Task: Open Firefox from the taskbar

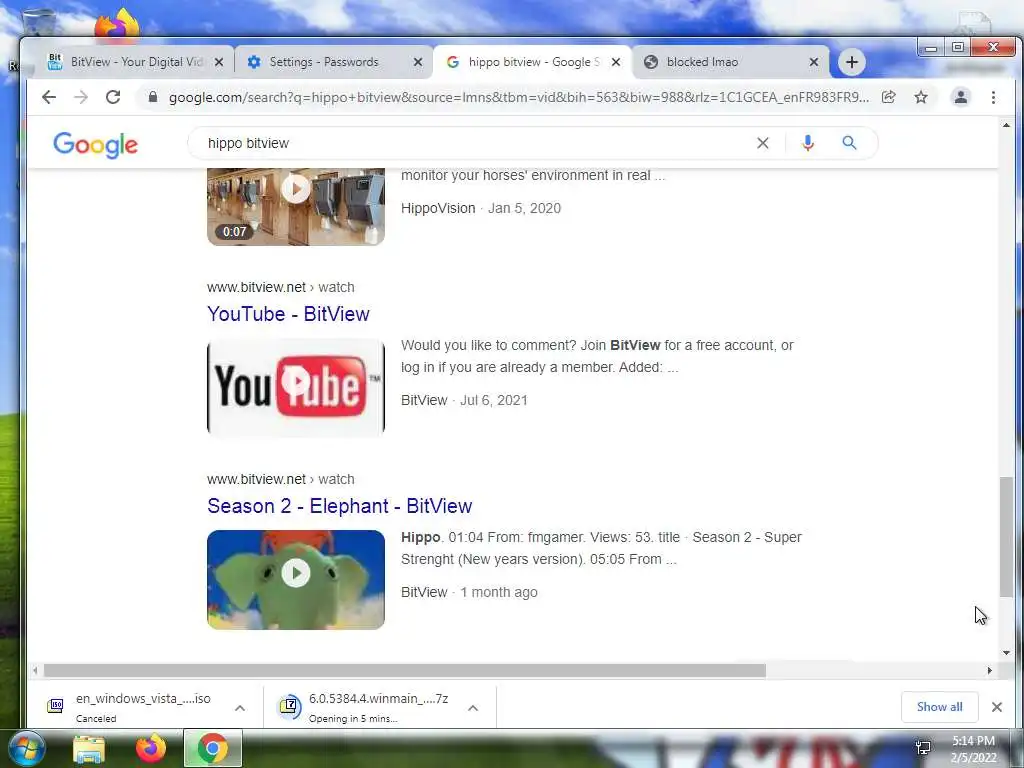Action: (x=151, y=748)
